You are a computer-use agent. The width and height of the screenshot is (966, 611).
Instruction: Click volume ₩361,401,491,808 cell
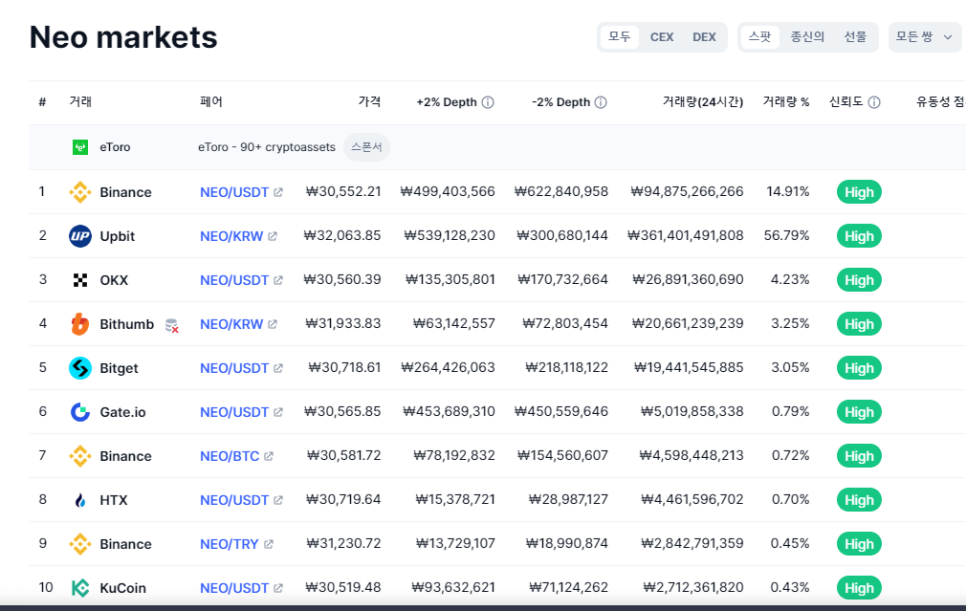[x=685, y=236]
